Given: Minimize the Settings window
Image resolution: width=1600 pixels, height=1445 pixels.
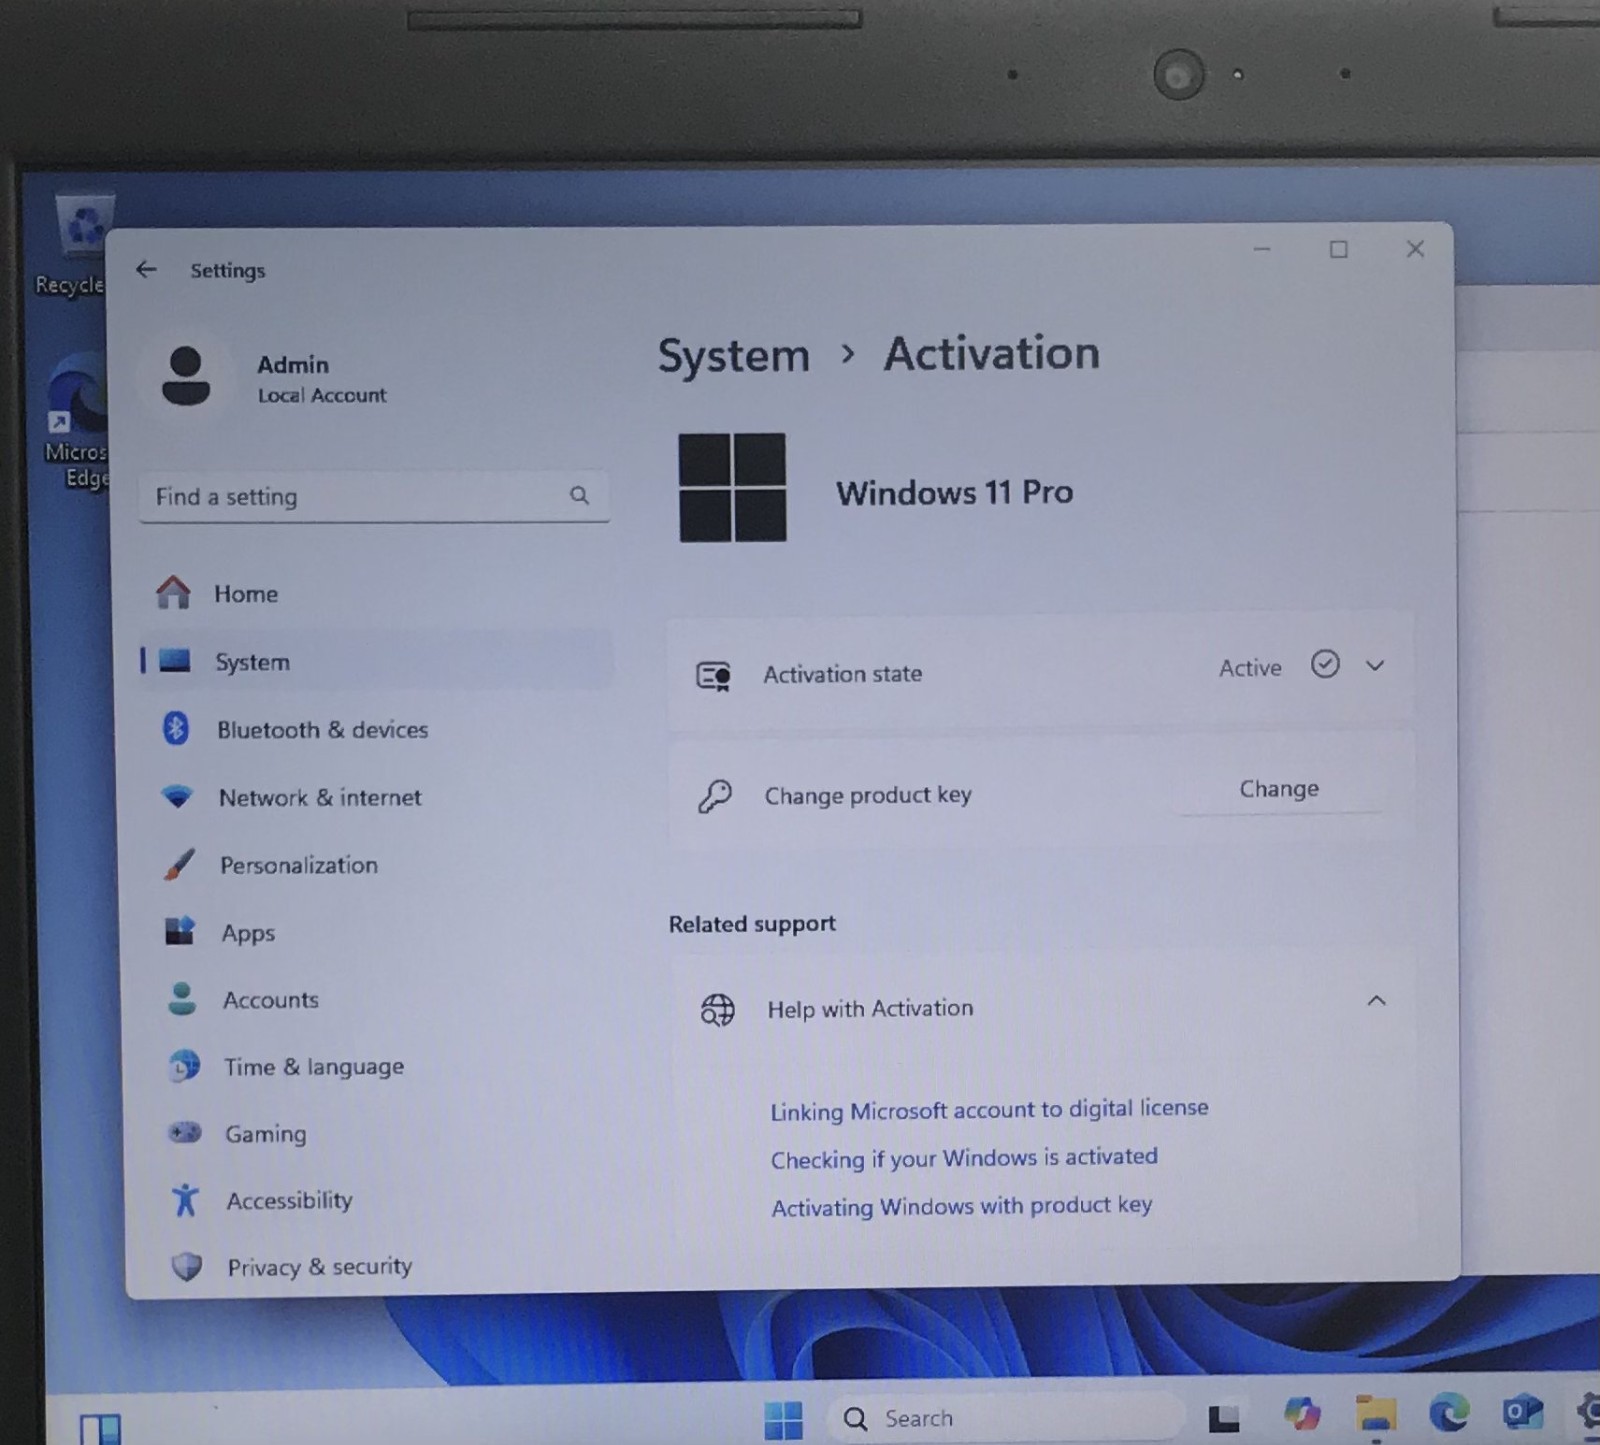Looking at the screenshot, I should [1262, 249].
